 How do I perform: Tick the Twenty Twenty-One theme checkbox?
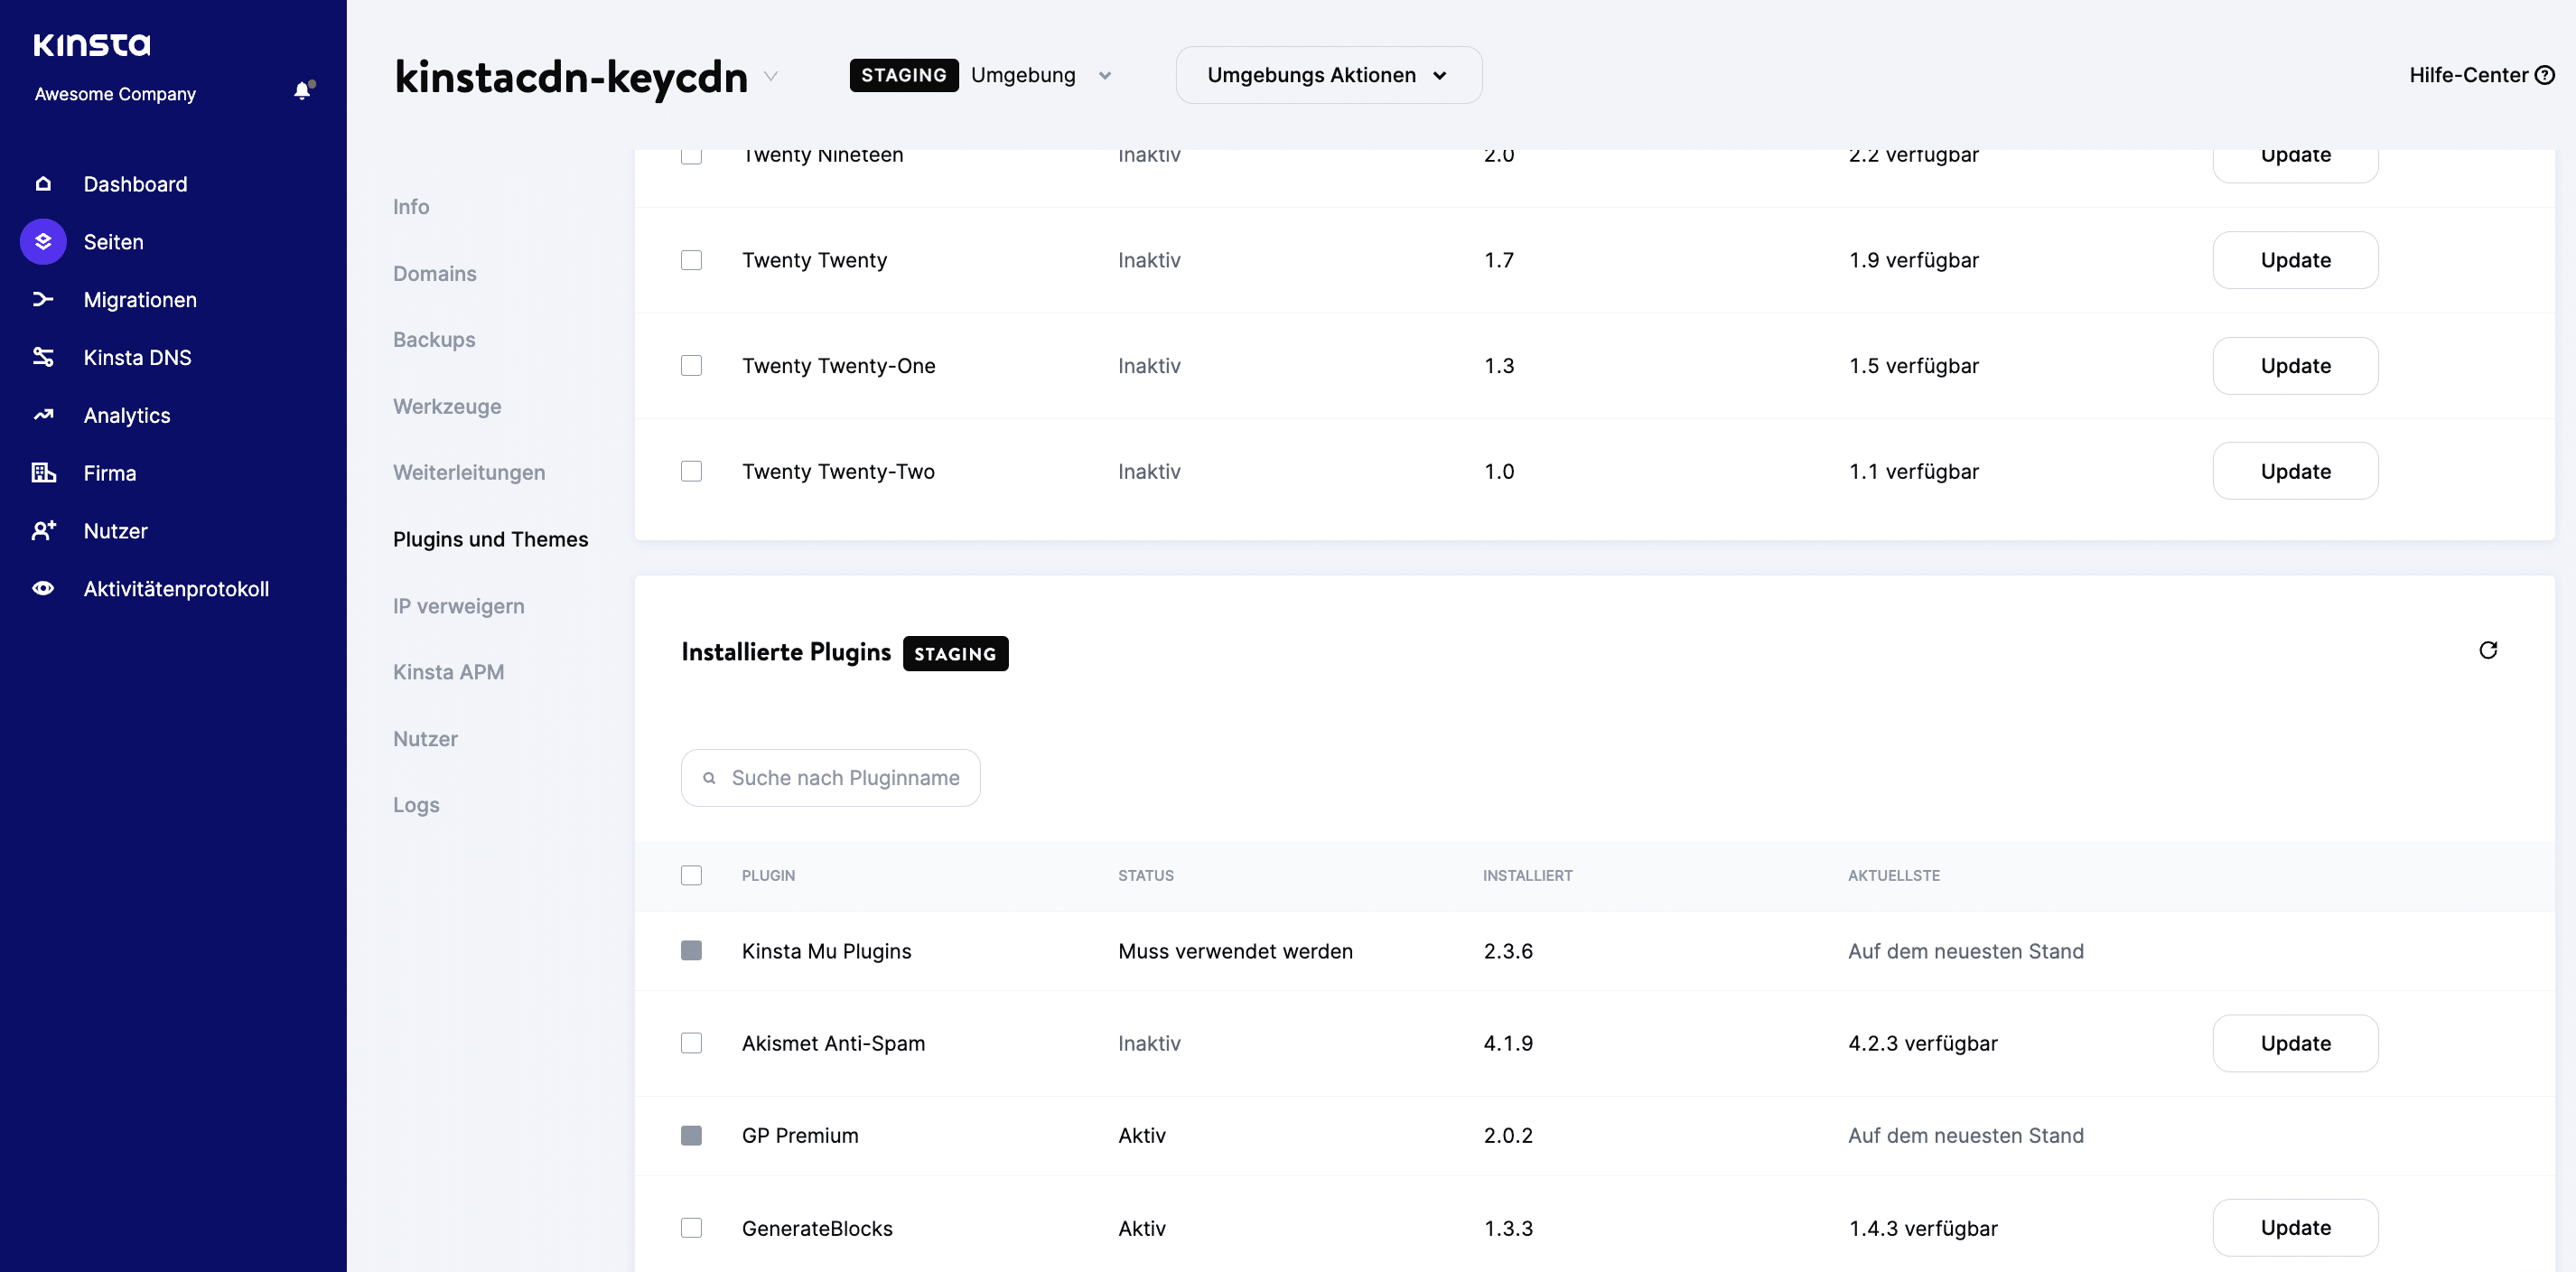click(691, 366)
